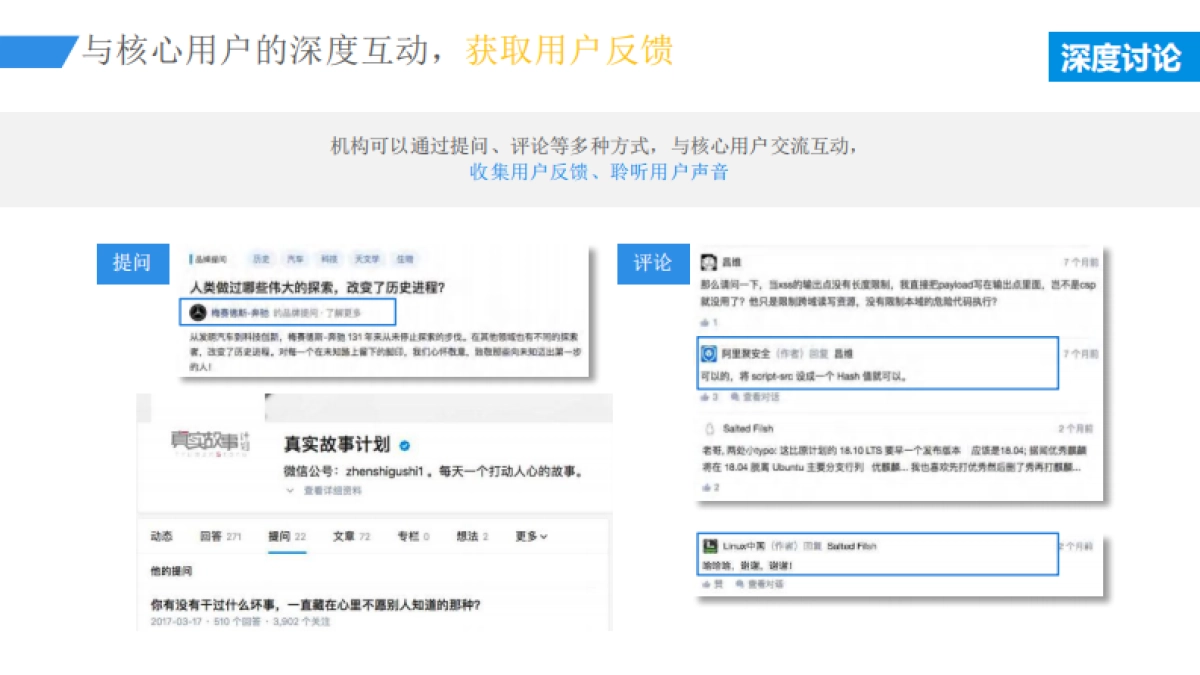This screenshot has height=675, width=1200.
Task: Switch to the 文章 tab
Action: coord(342,535)
